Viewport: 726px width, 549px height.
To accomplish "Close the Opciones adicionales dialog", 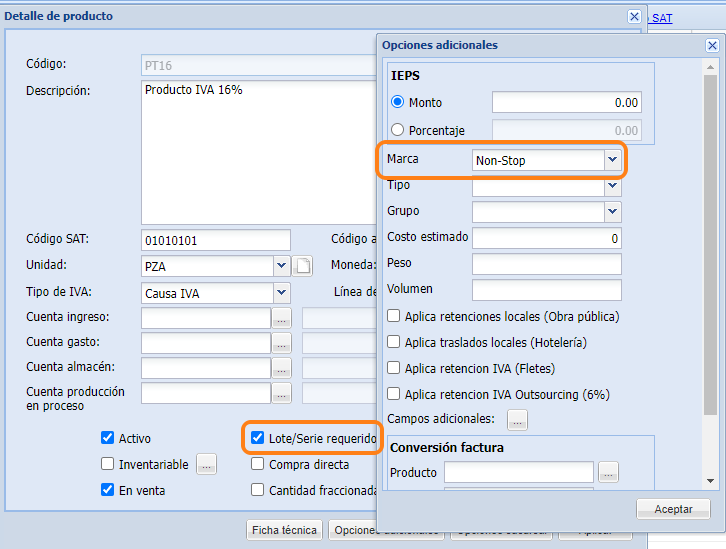I will tap(712, 45).
